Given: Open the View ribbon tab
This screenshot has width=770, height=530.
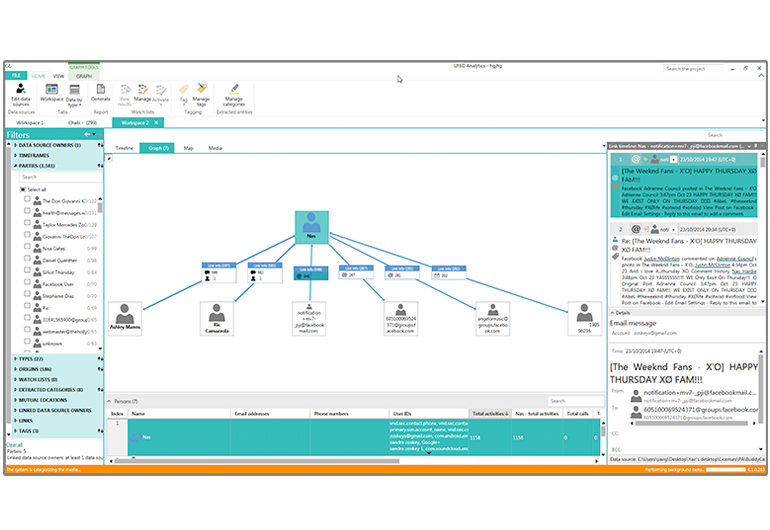Looking at the screenshot, I should (x=58, y=76).
